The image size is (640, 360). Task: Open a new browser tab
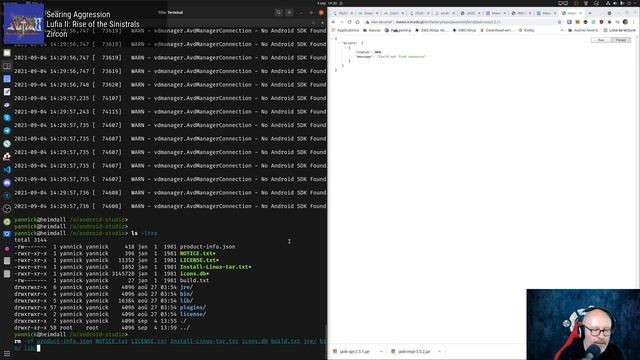point(590,13)
